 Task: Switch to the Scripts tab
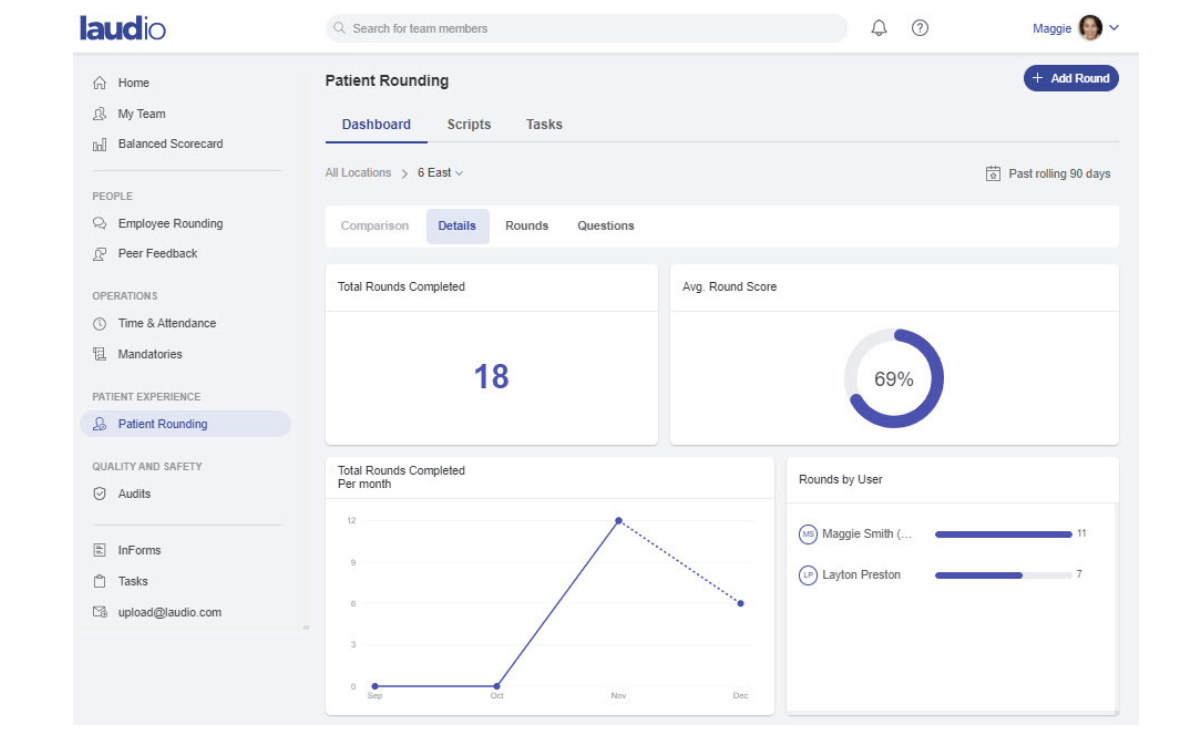[469, 125]
